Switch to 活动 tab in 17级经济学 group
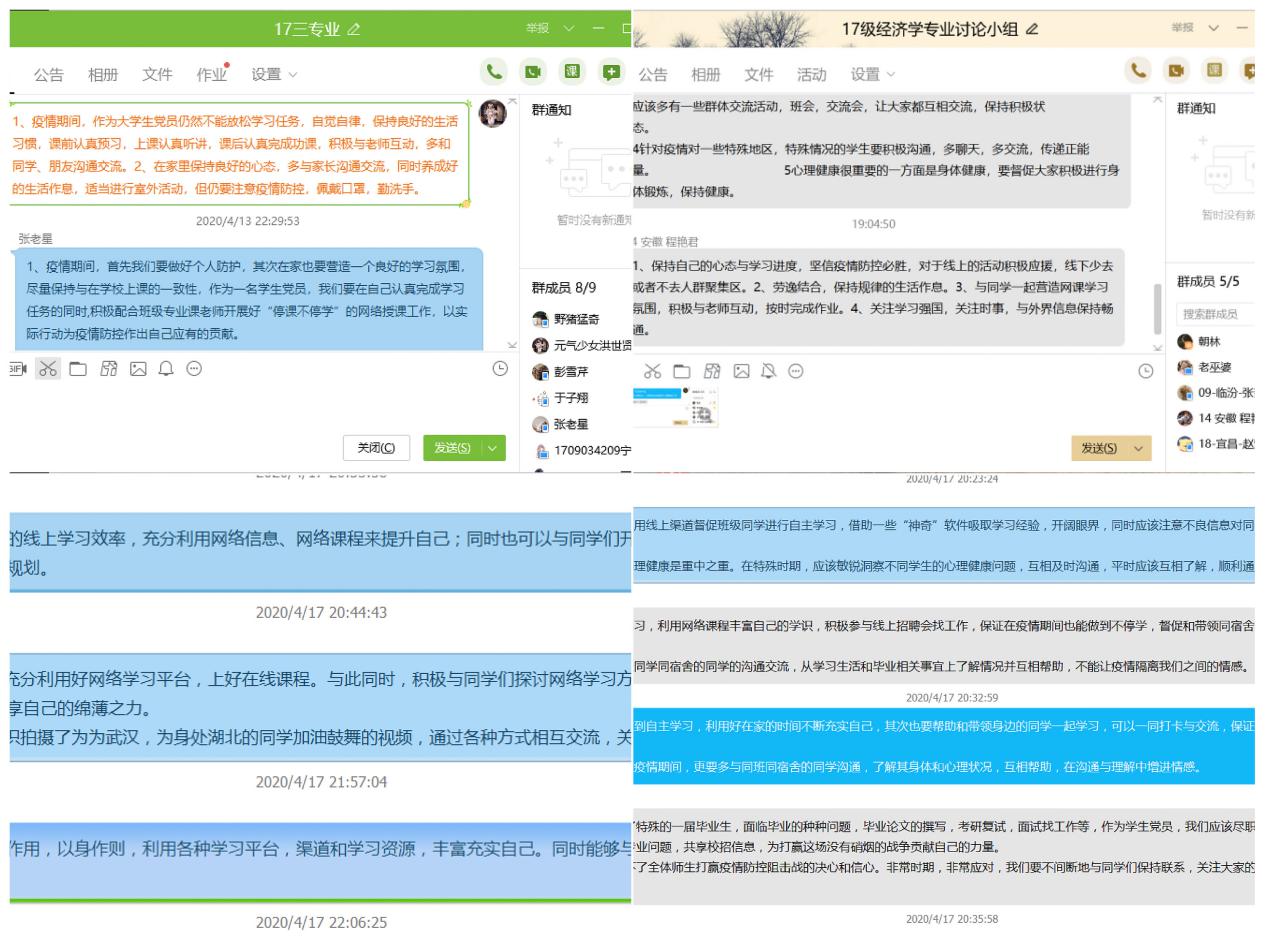This screenshot has width=1265, height=949. click(811, 74)
